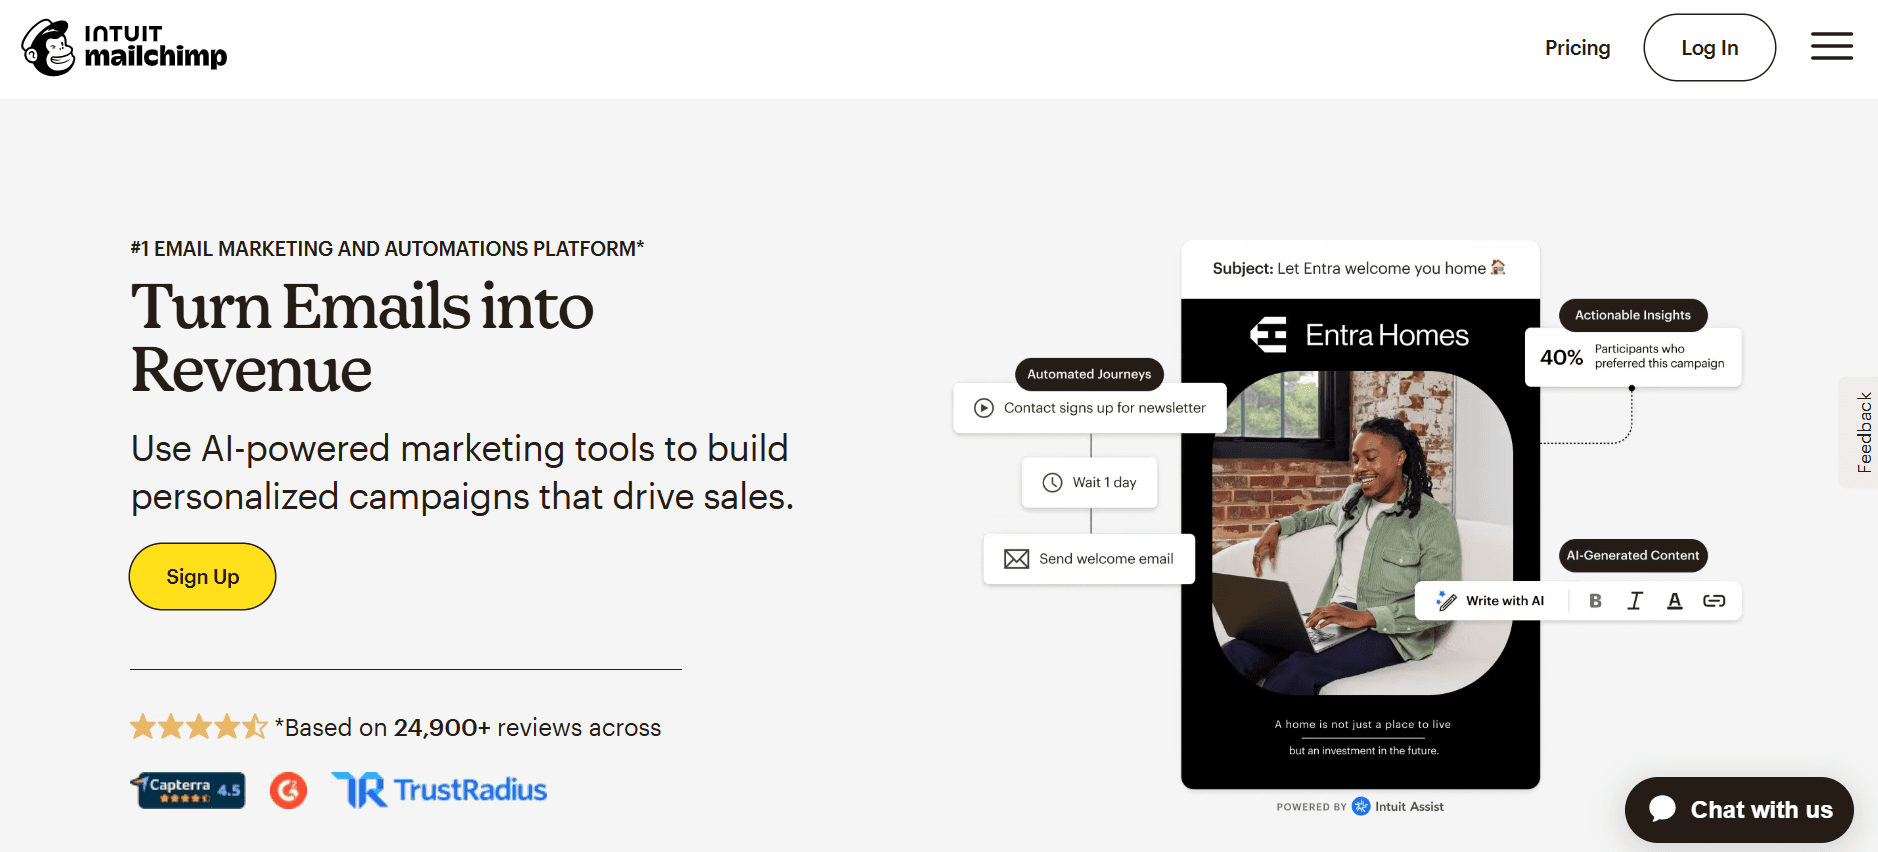Click the five-star rating graphic
The image size is (1878, 852).
(199, 726)
